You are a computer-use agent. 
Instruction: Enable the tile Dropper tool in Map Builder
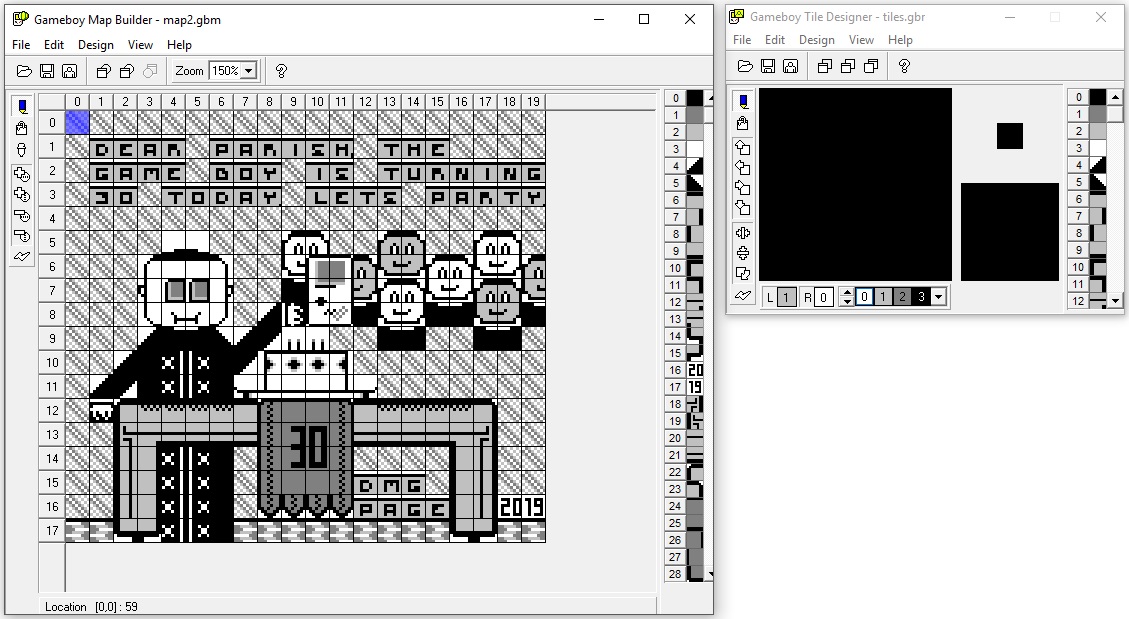[x=22, y=148]
